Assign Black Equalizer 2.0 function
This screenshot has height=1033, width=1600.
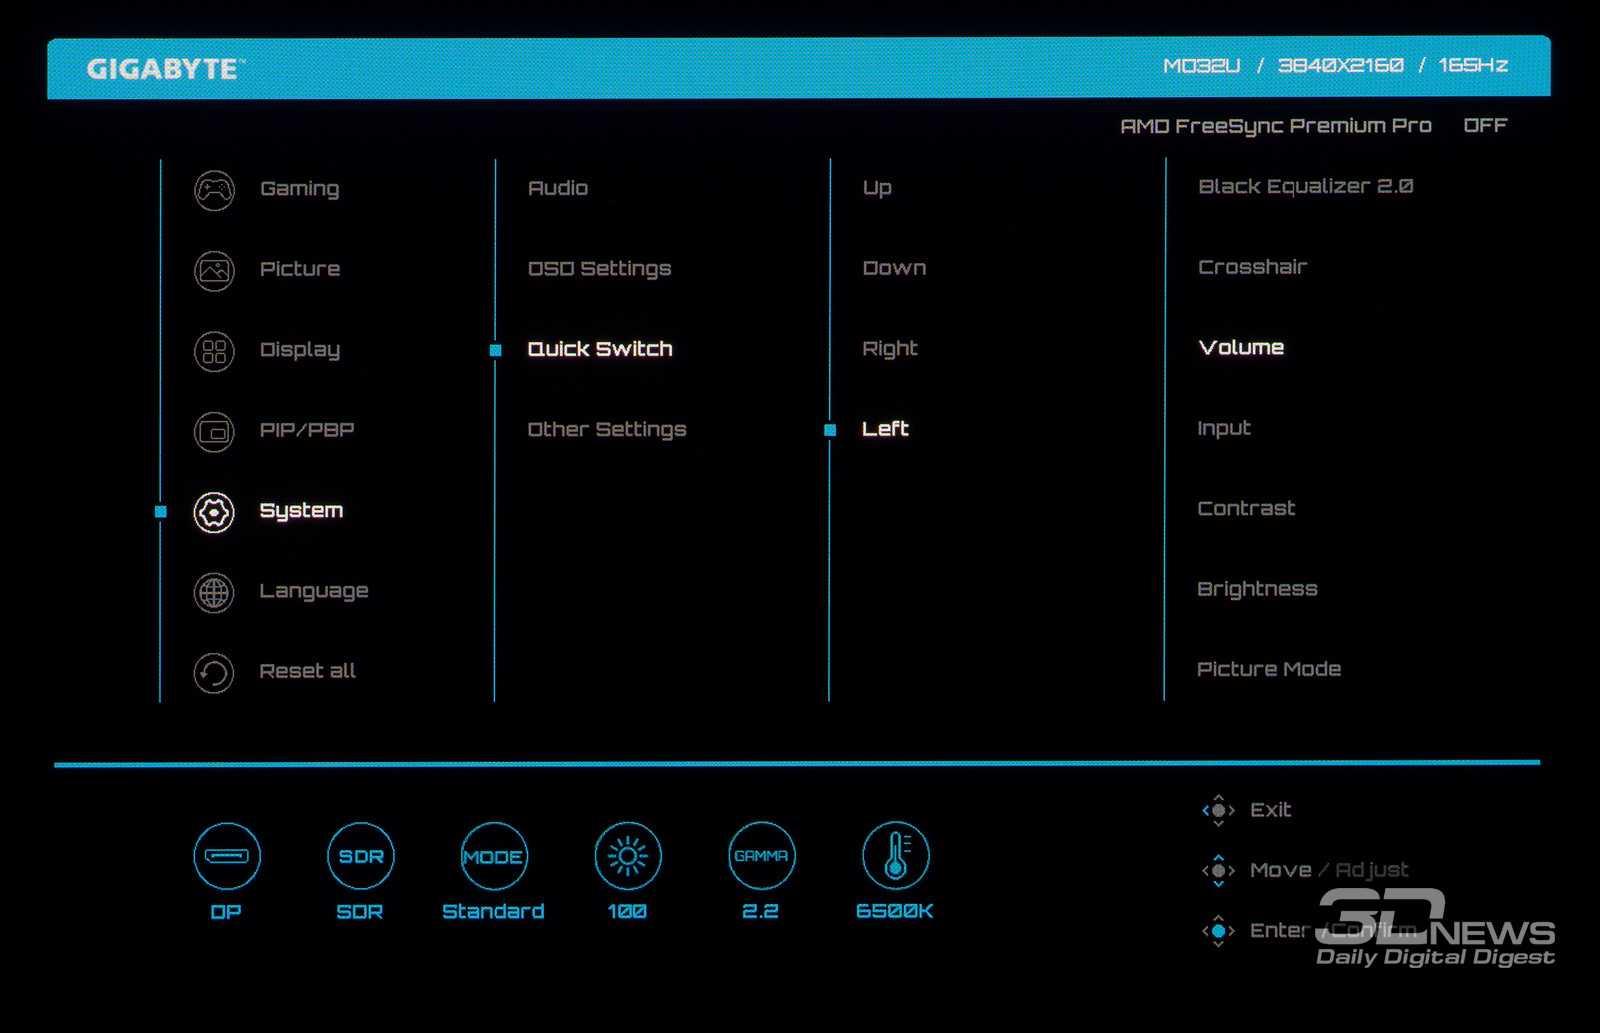pos(1305,187)
